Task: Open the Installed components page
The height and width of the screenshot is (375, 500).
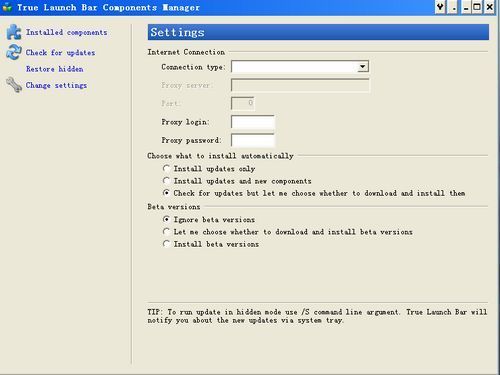Action: [x=67, y=32]
